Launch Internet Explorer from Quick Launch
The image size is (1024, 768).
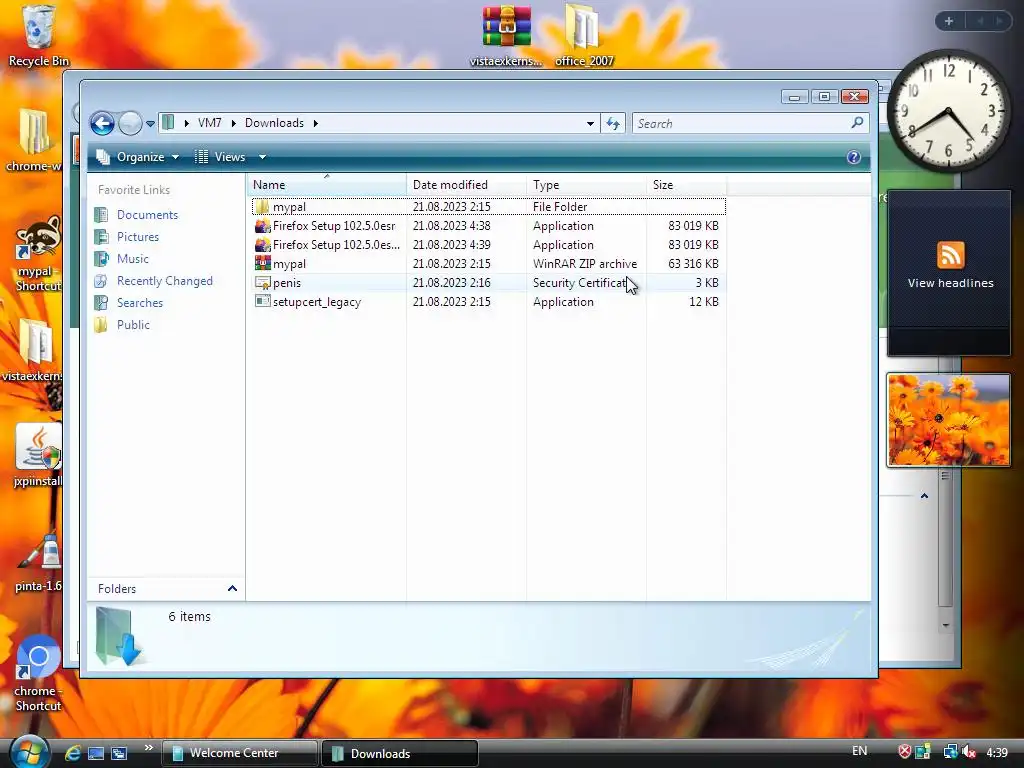[x=72, y=753]
